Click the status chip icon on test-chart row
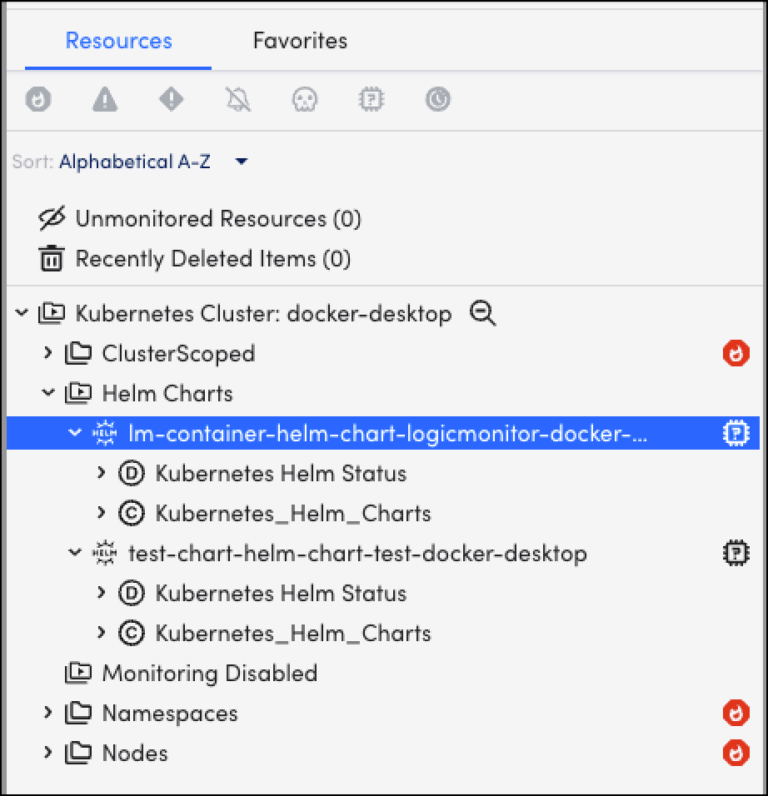The width and height of the screenshot is (768, 796). pyautogui.click(x=736, y=553)
